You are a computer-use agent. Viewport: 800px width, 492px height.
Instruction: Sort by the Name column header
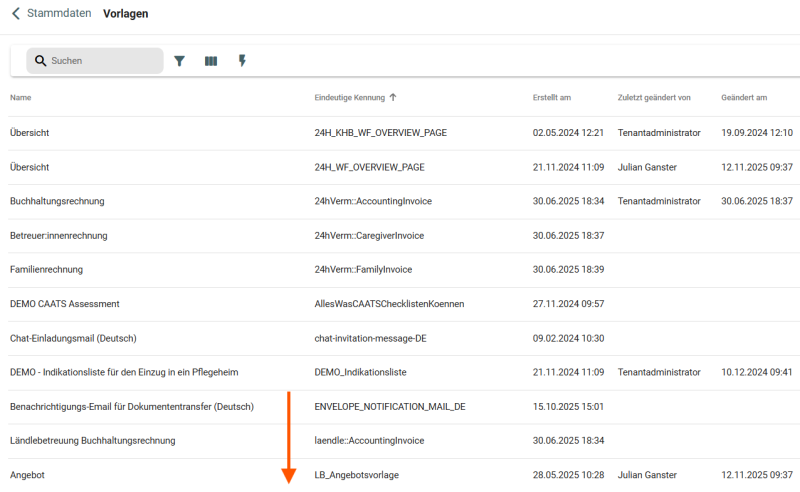pyautogui.click(x=21, y=98)
